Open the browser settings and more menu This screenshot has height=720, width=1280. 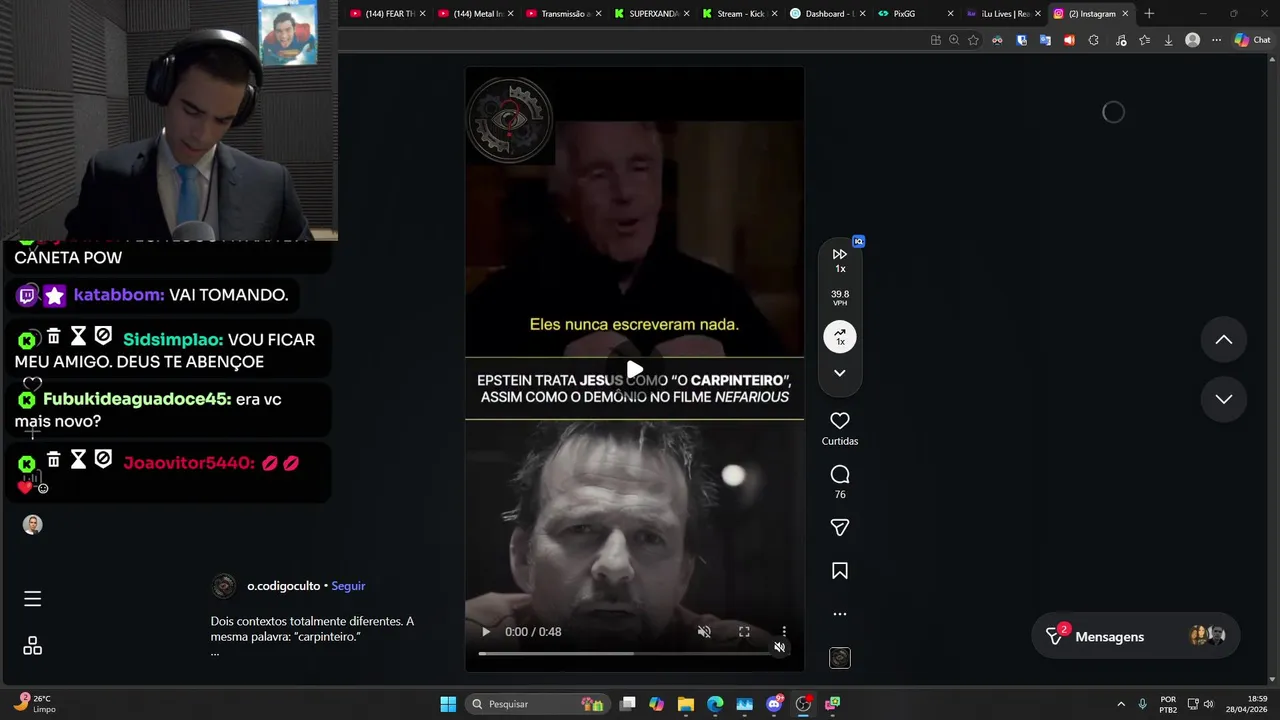1216,40
